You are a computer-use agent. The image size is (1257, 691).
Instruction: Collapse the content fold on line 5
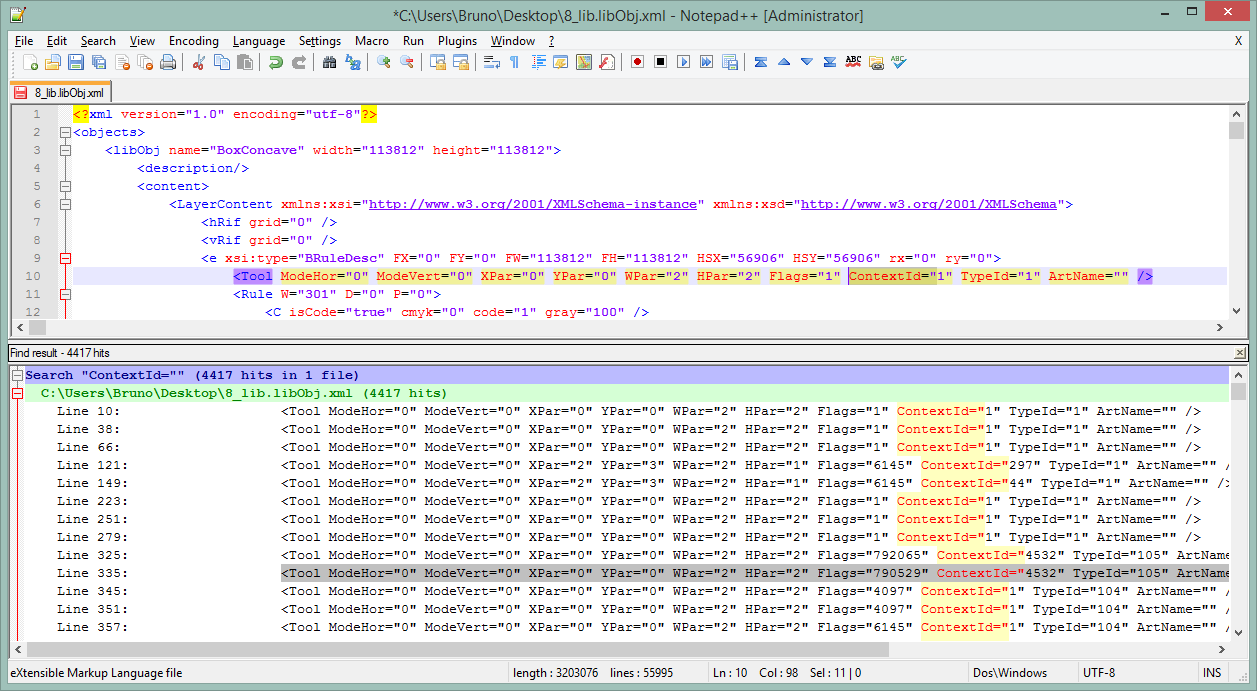pyautogui.click(x=66, y=186)
